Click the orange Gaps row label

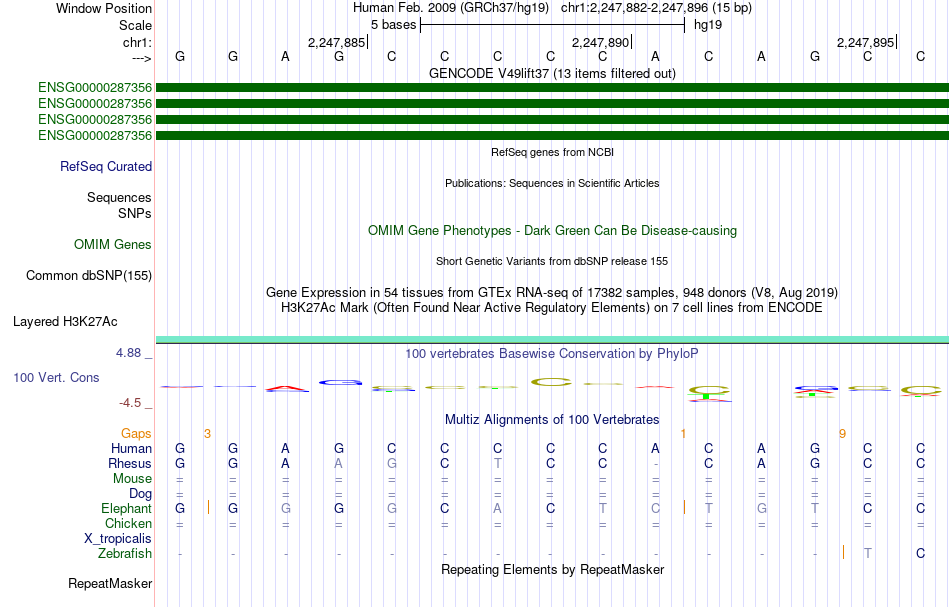[136, 434]
